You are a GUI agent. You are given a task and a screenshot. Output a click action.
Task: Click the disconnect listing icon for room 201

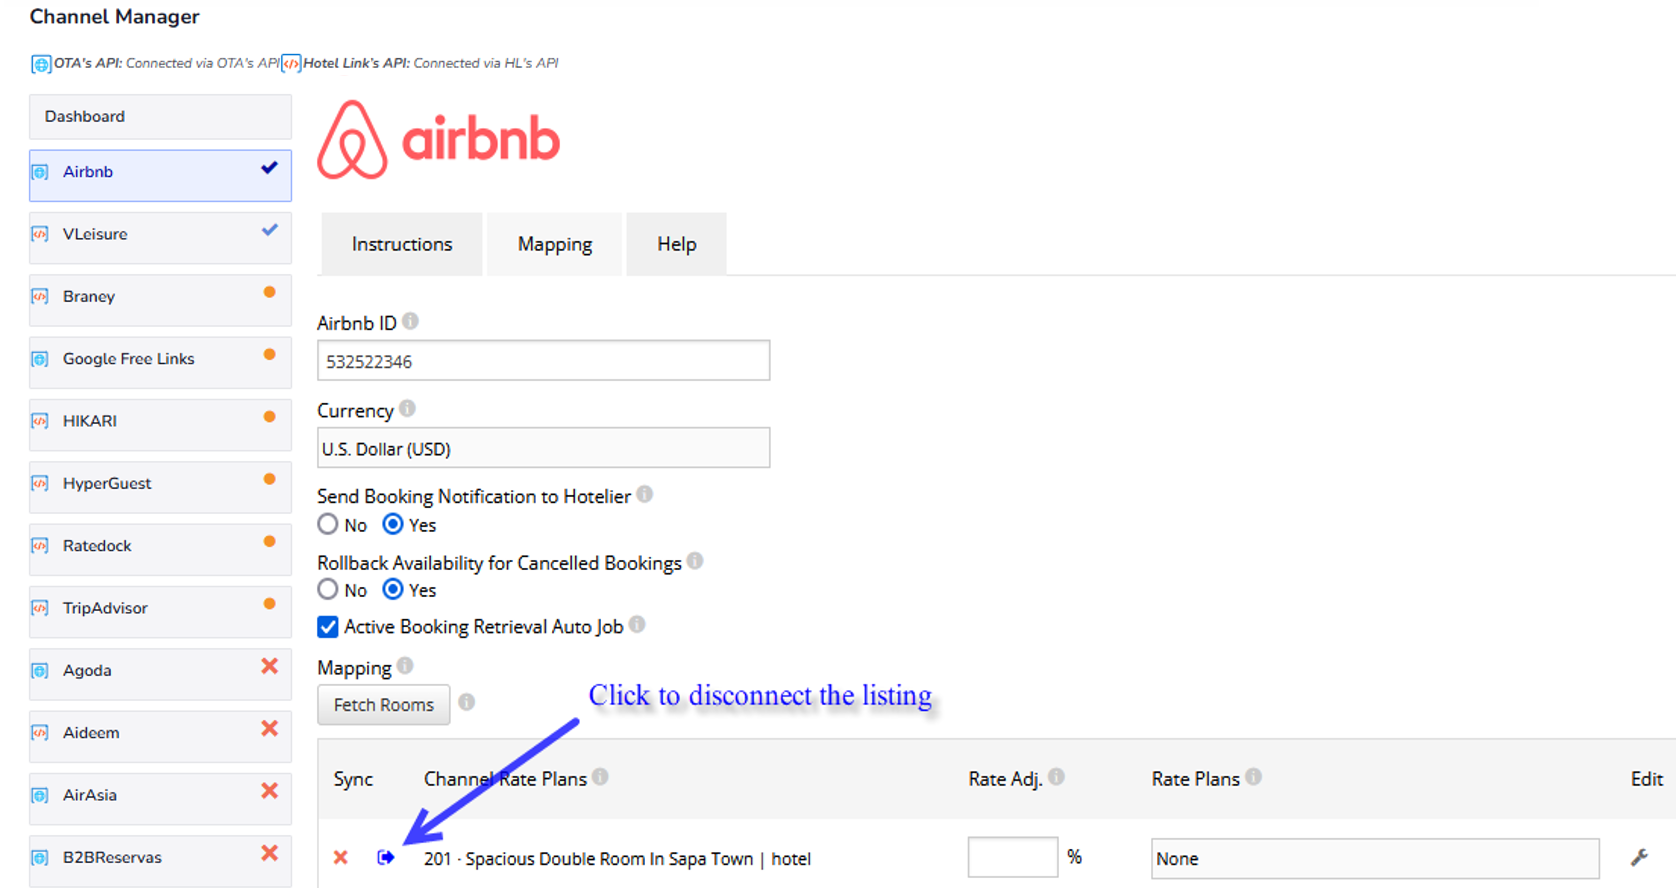click(x=385, y=857)
